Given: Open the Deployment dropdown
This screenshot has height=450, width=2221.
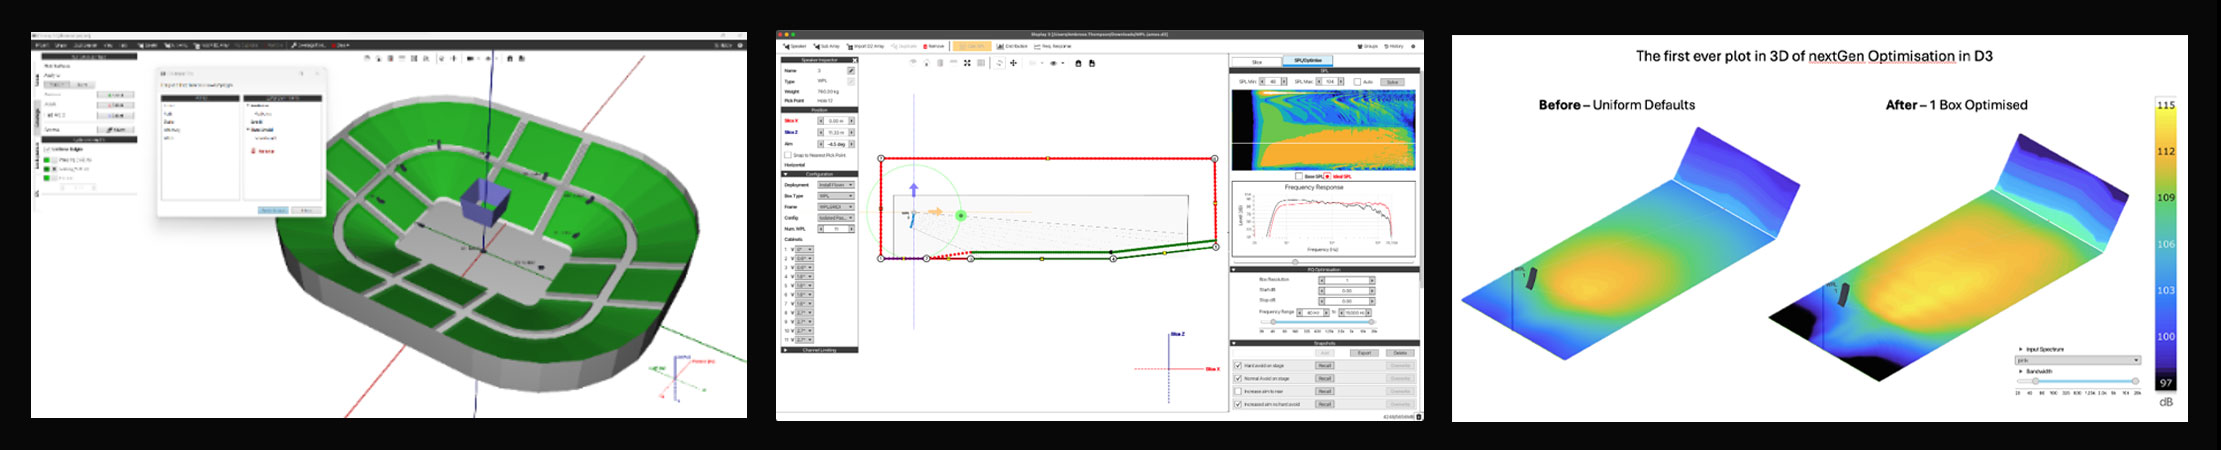Looking at the screenshot, I should 836,185.
